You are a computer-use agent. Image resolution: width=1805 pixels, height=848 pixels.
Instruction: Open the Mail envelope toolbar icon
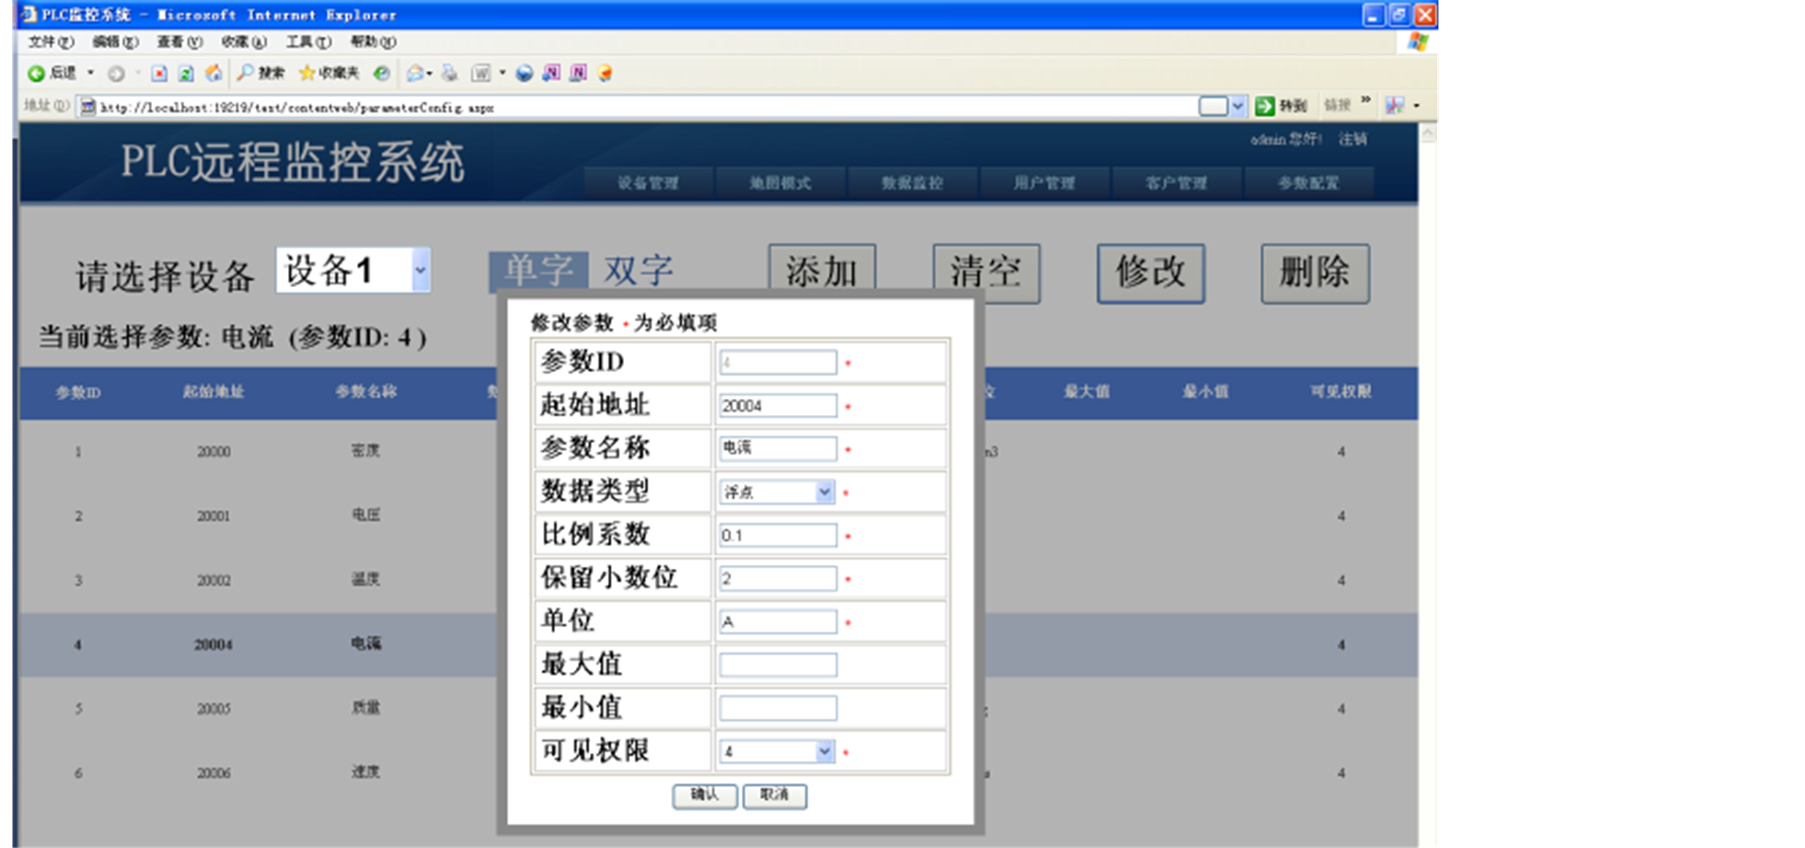point(415,73)
